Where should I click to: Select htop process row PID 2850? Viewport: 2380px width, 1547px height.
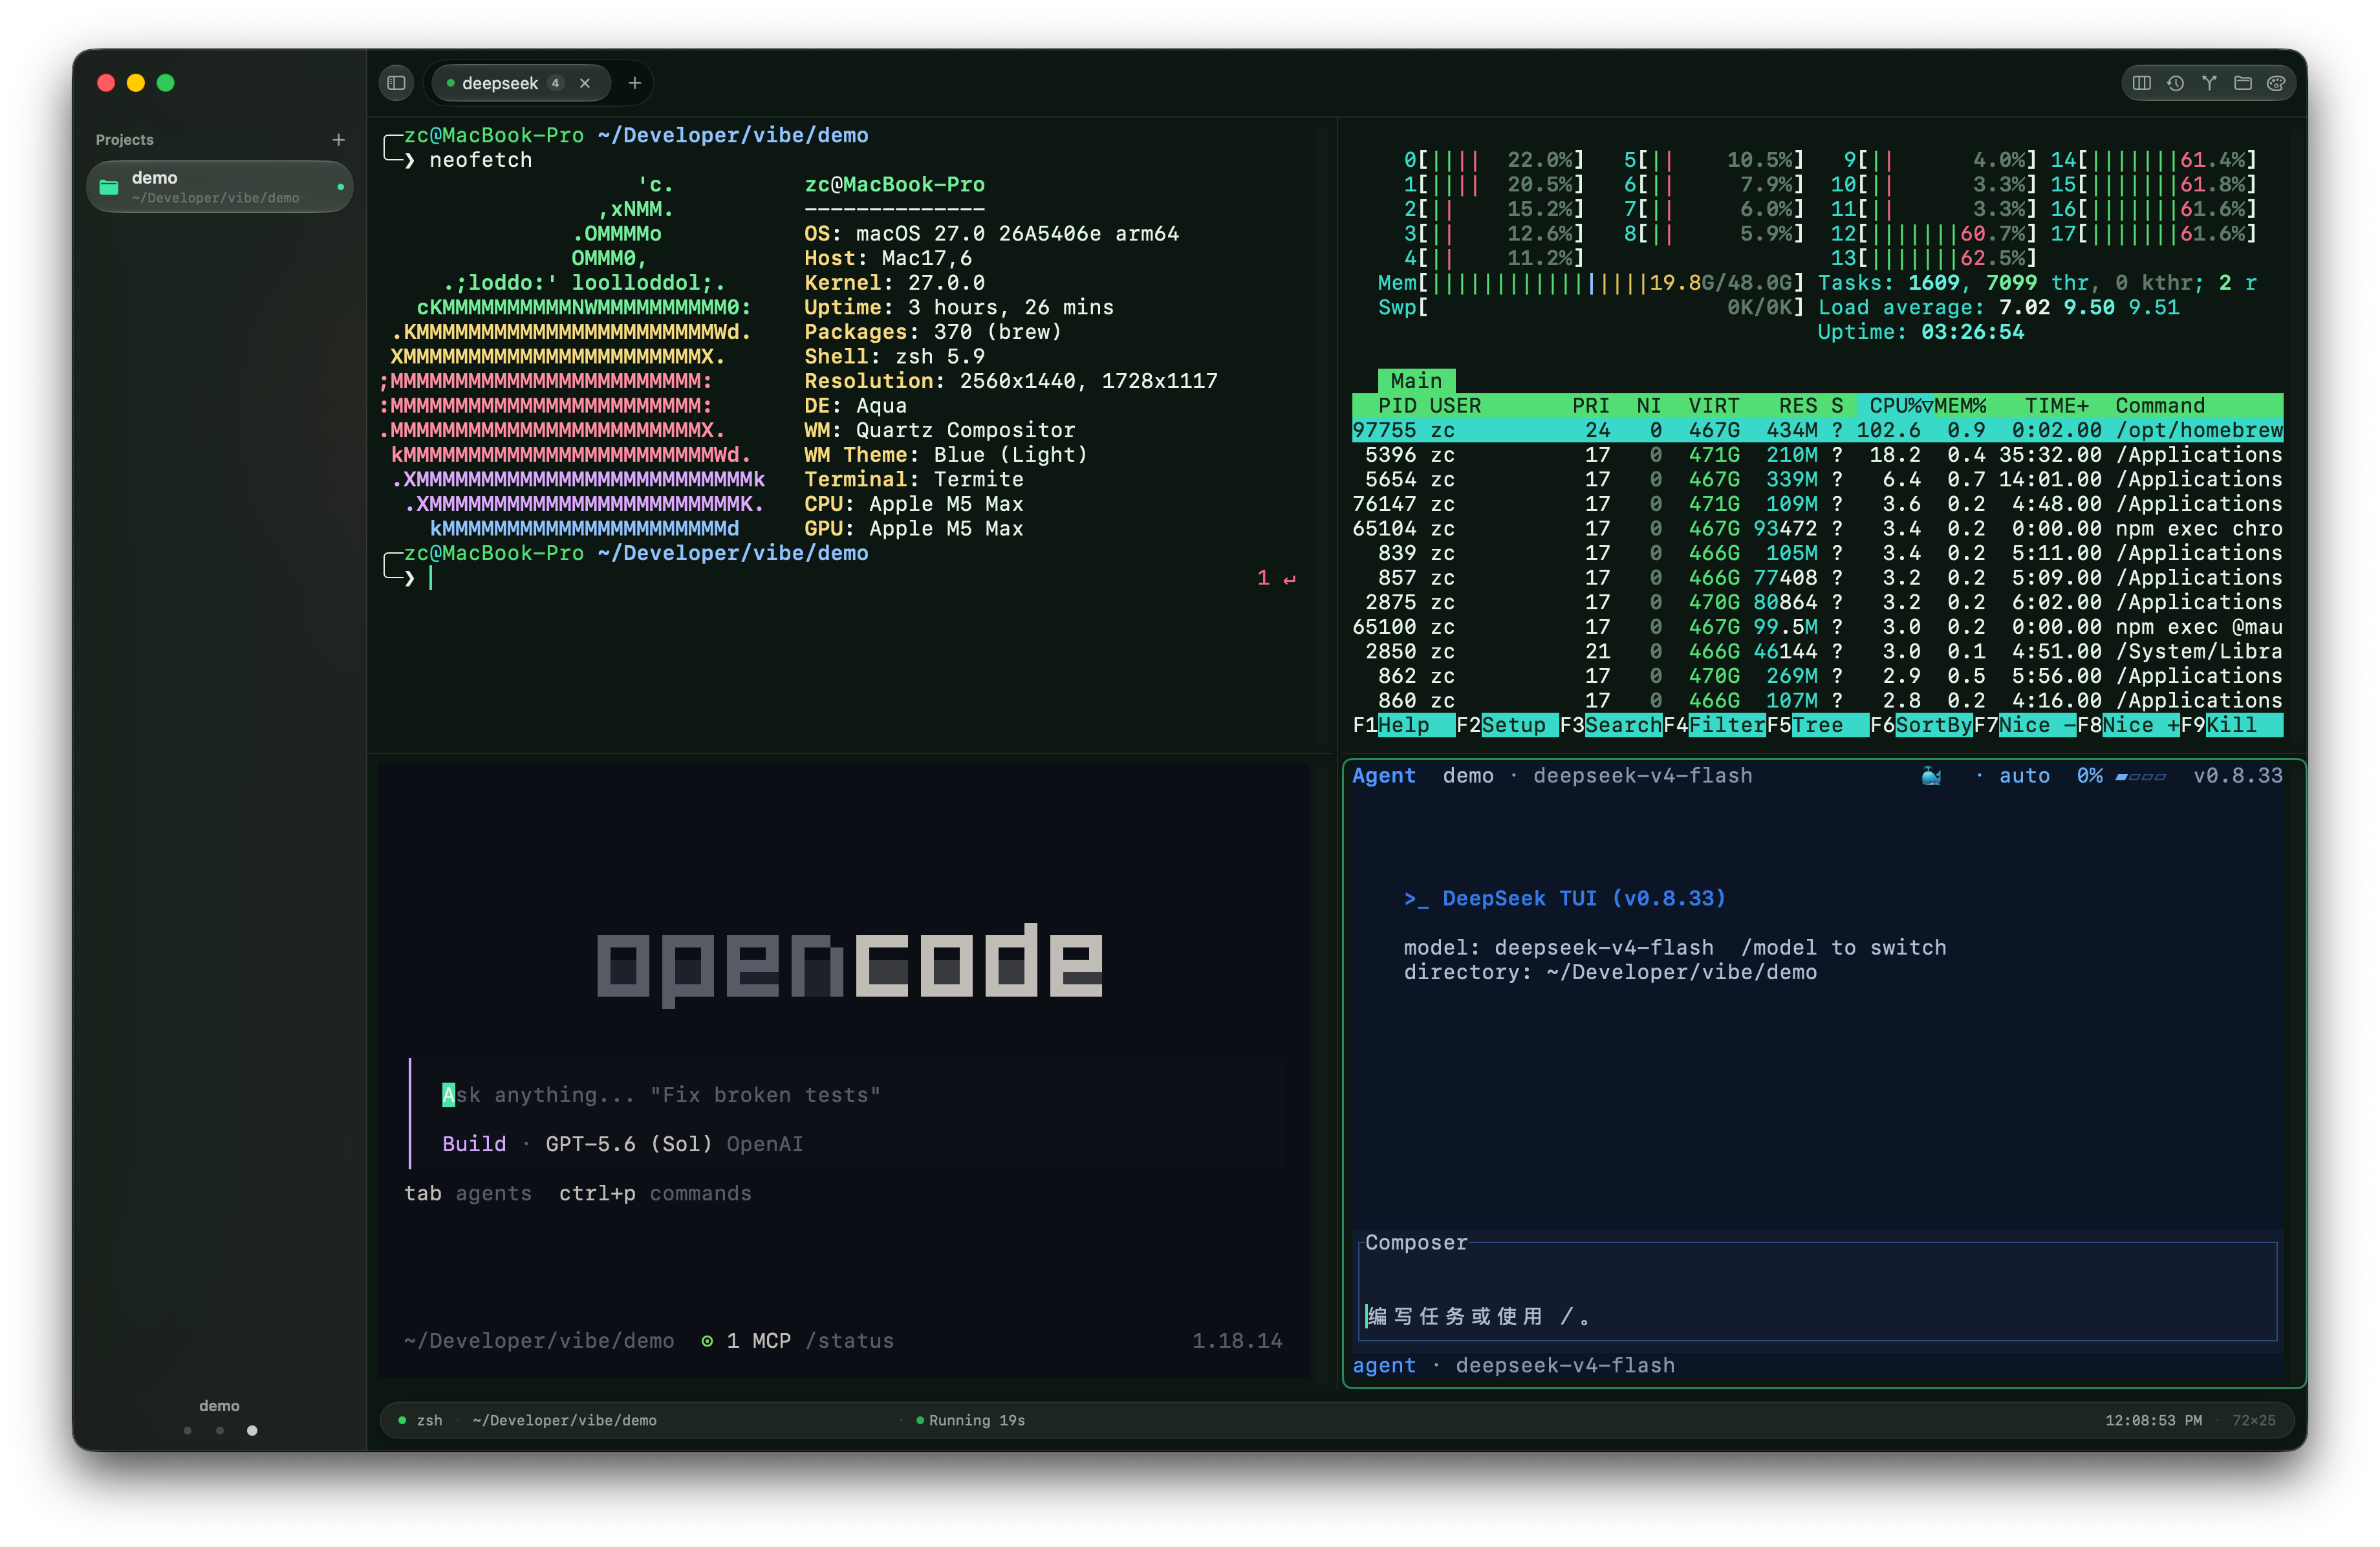click(1817, 652)
